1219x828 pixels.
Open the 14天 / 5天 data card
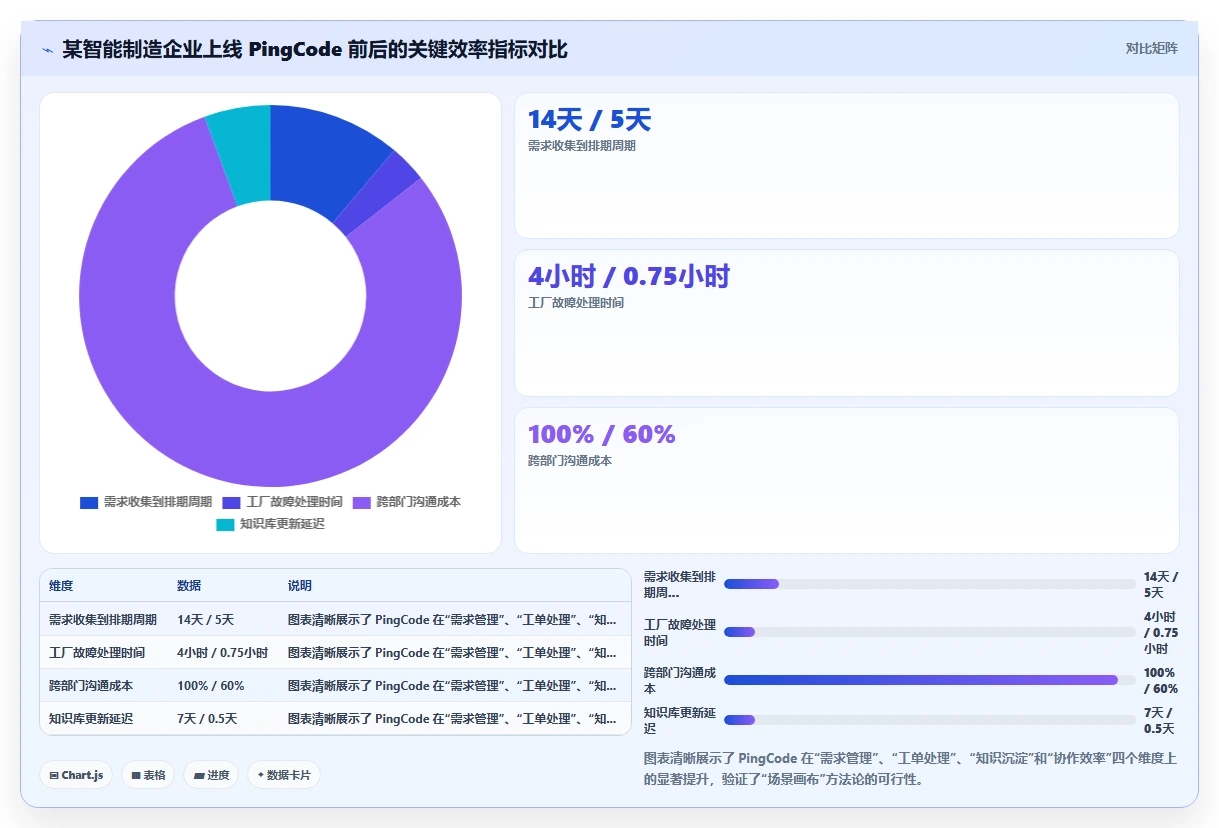tap(846, 165)
